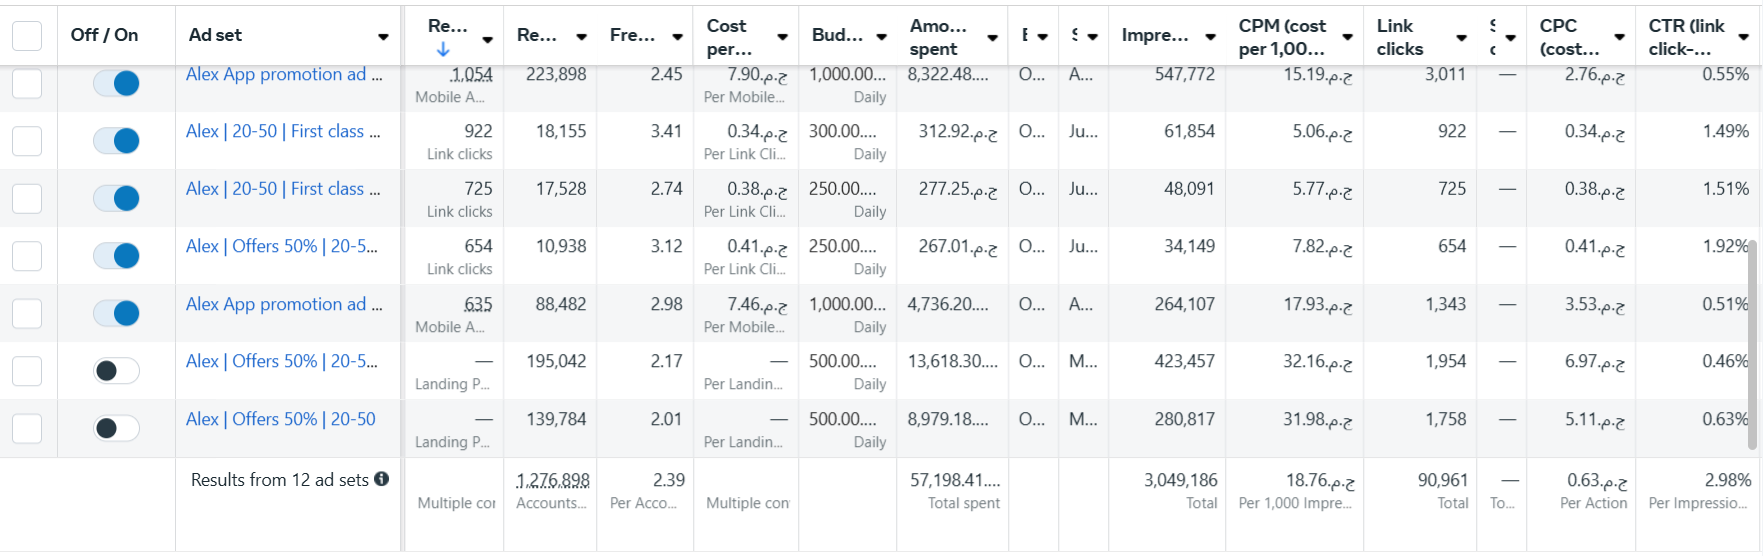Screen dimensions: 1763x556
Task: Expand the Impressions column dropdown arrow
Action: (x=1210, y=37)
